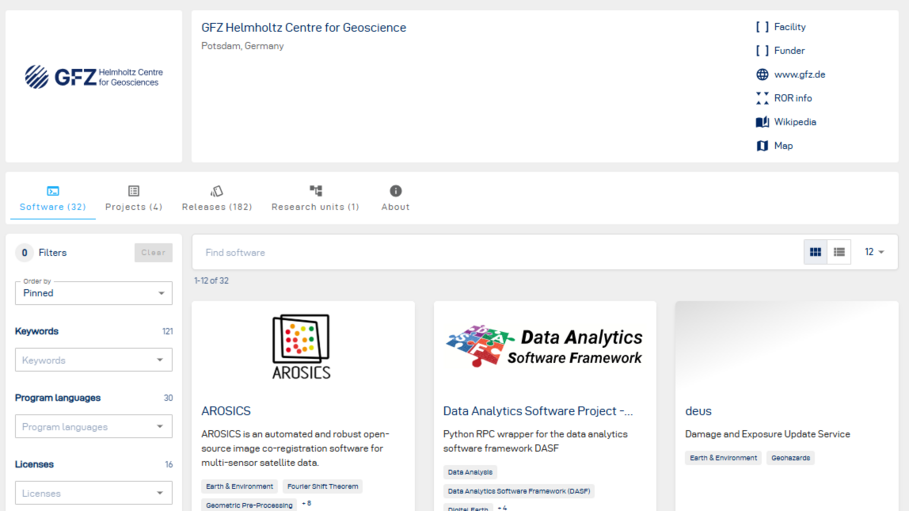Click the 0 Filters count badge
This screenshot has width=909, height=511.
[24, 252]
